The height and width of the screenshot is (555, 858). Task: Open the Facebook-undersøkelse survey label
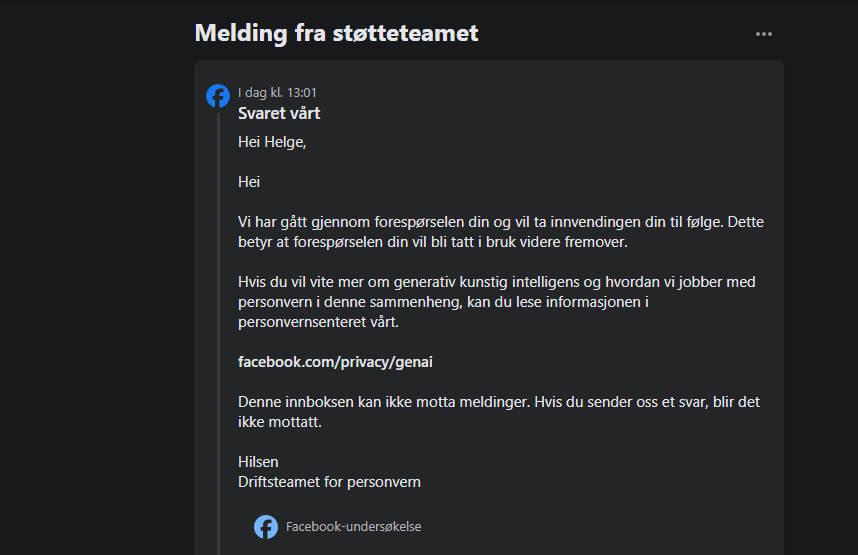point(353,527)
